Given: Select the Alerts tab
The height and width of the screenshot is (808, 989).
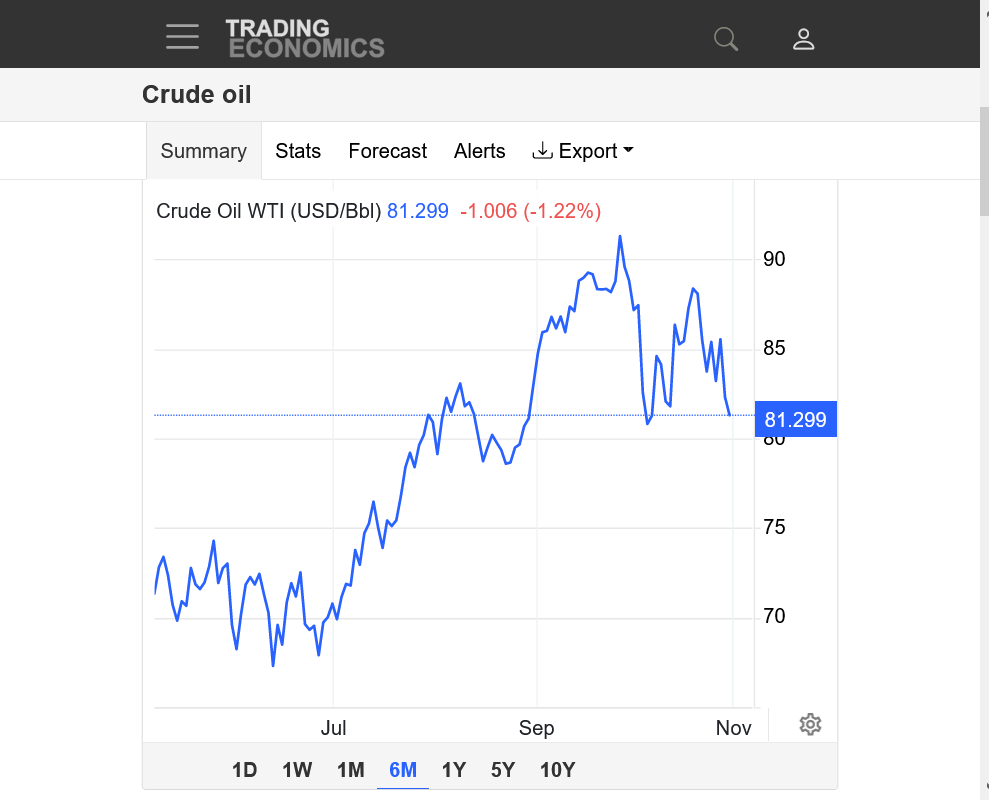Looking at the screenshot, I should click(479, 151).
